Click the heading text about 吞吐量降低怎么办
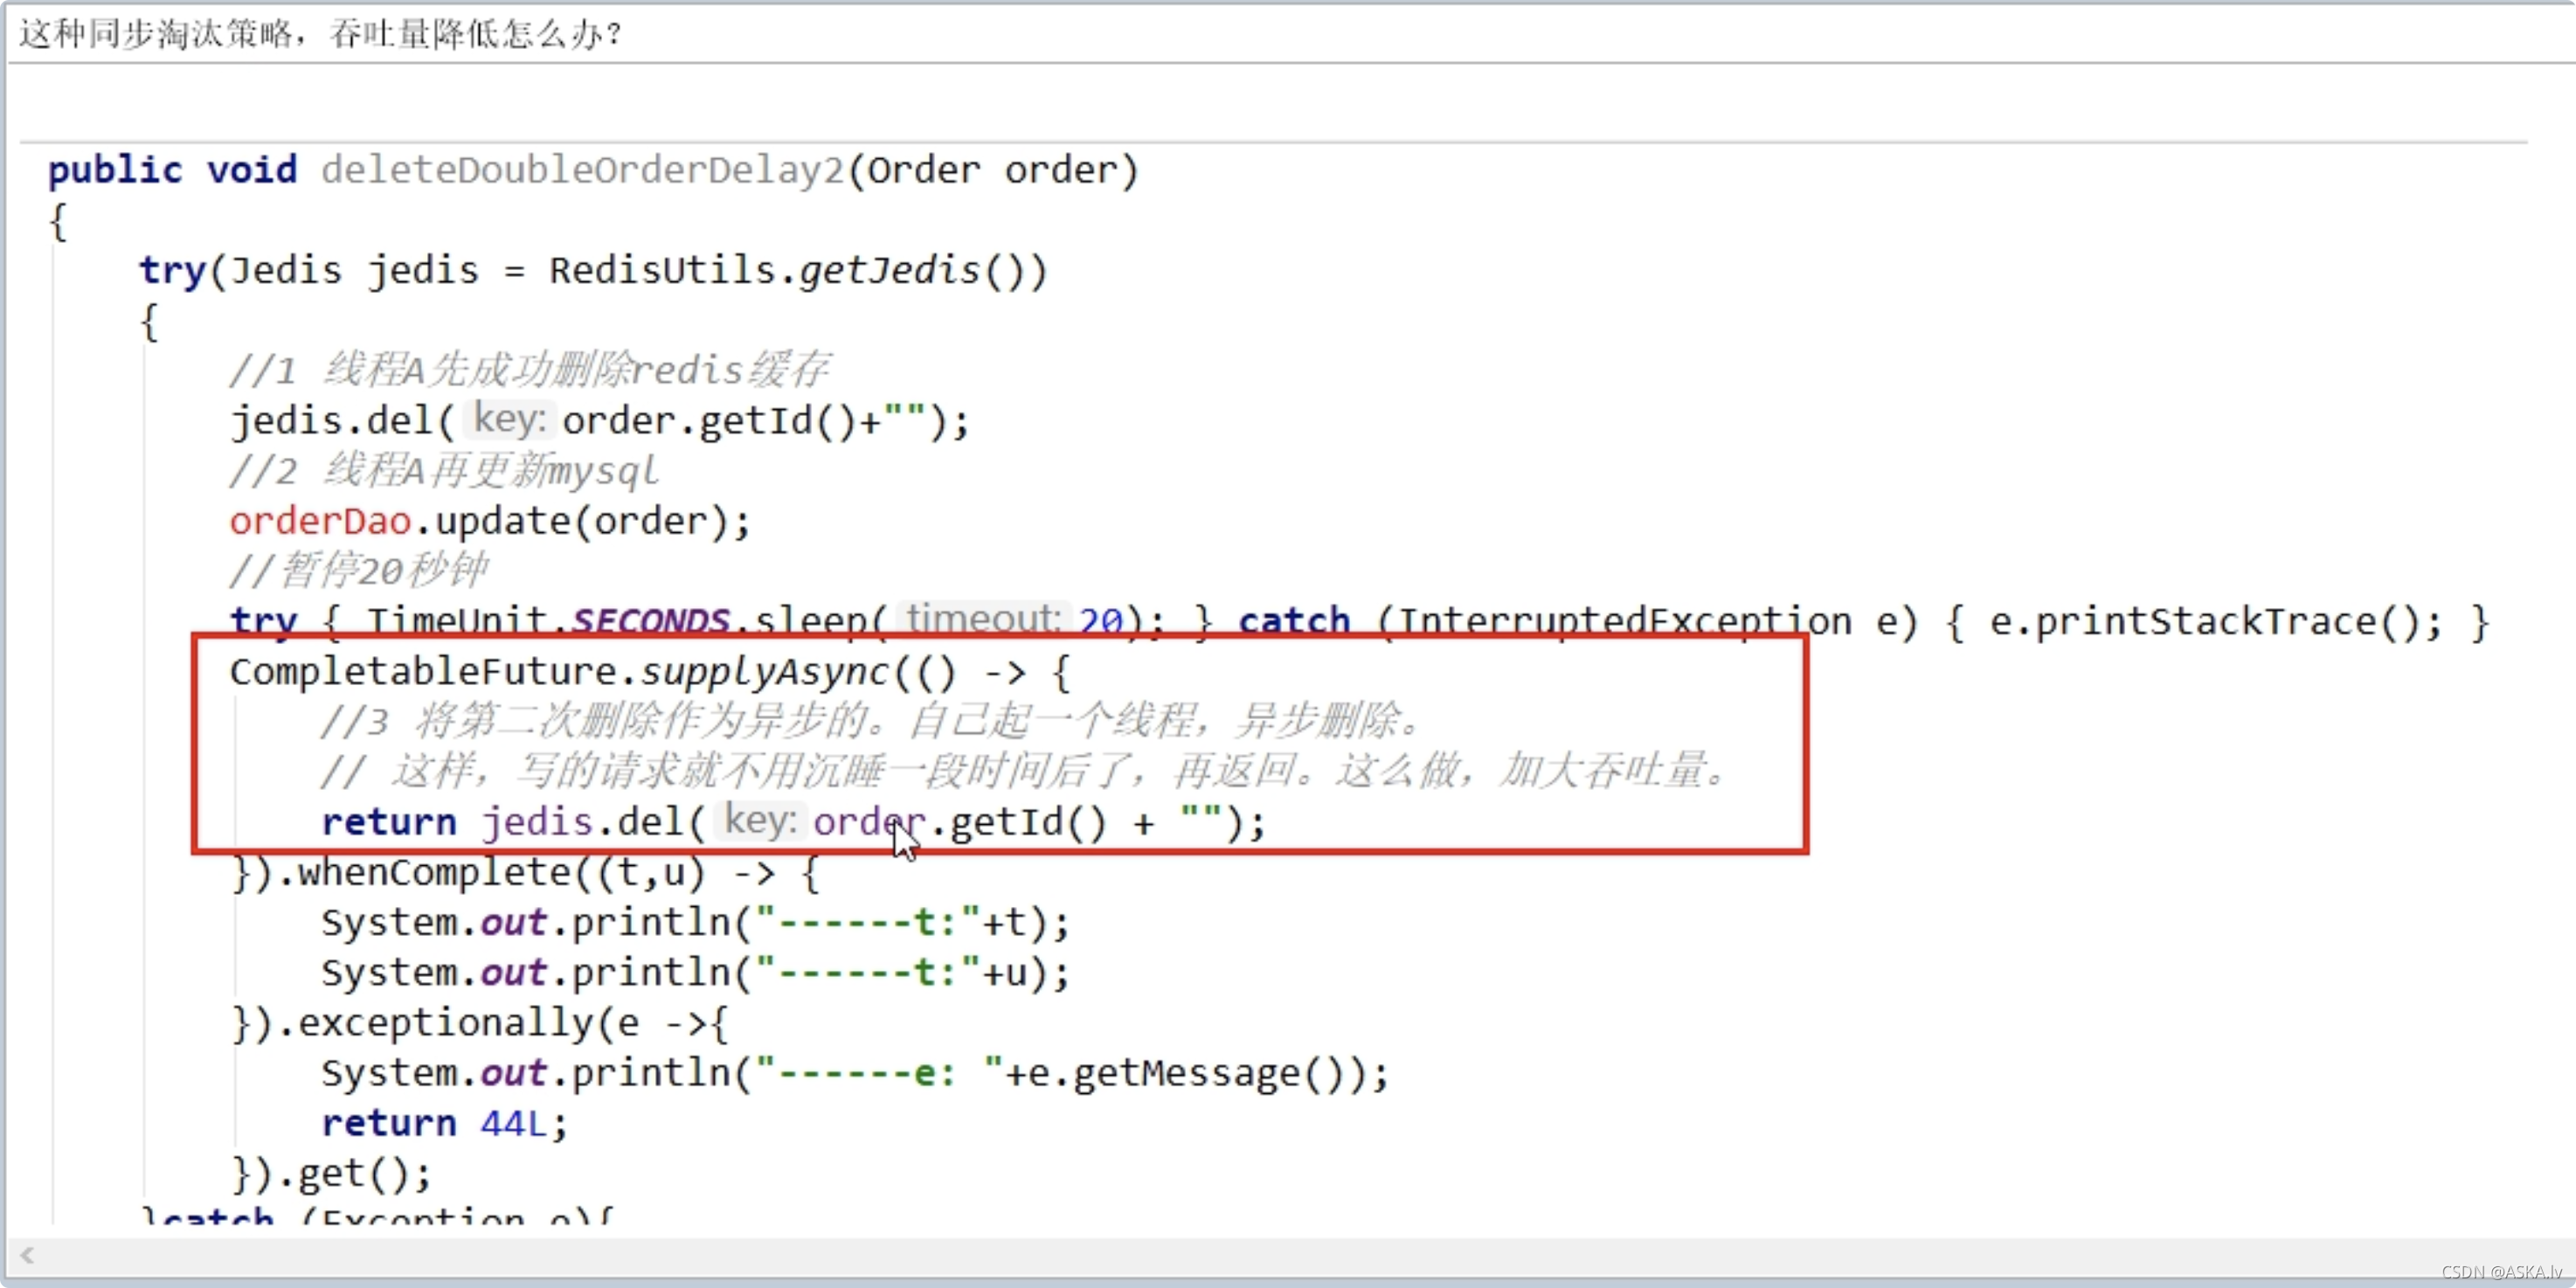This screenshot has width=2576, height=1288. (320, 34)
